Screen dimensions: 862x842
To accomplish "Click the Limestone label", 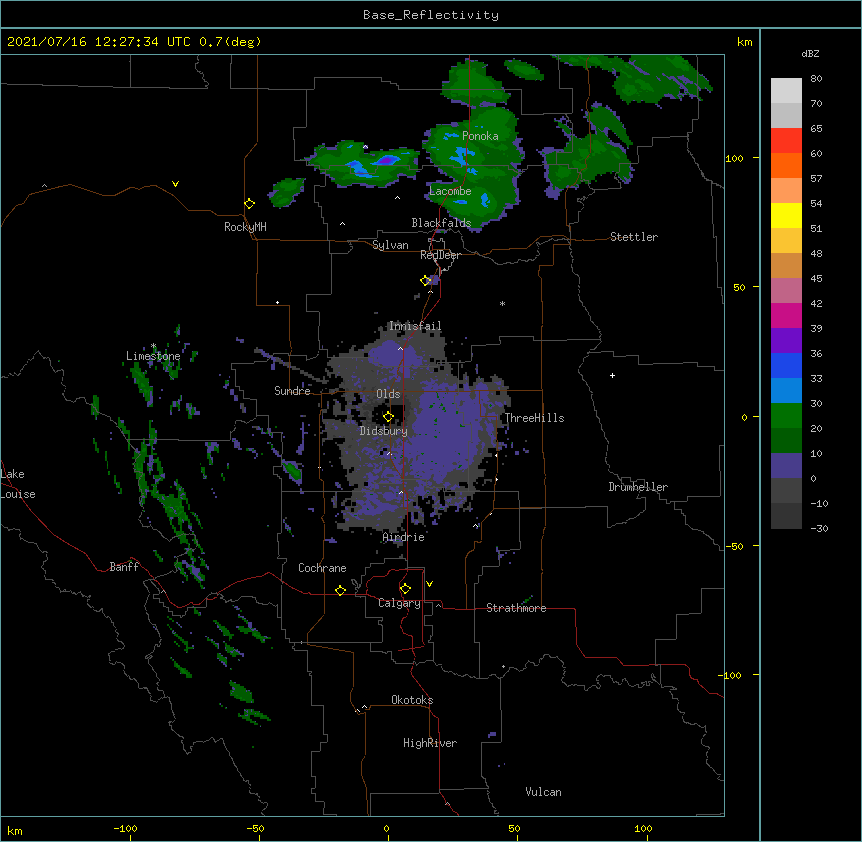I will (x=153, y=356).
